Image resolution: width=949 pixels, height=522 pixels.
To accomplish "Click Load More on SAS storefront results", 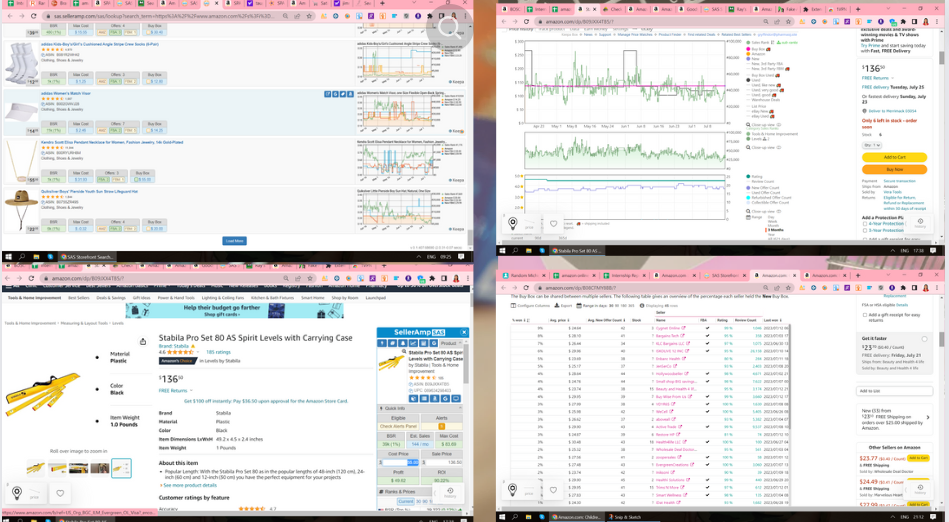I will (234, 241).
